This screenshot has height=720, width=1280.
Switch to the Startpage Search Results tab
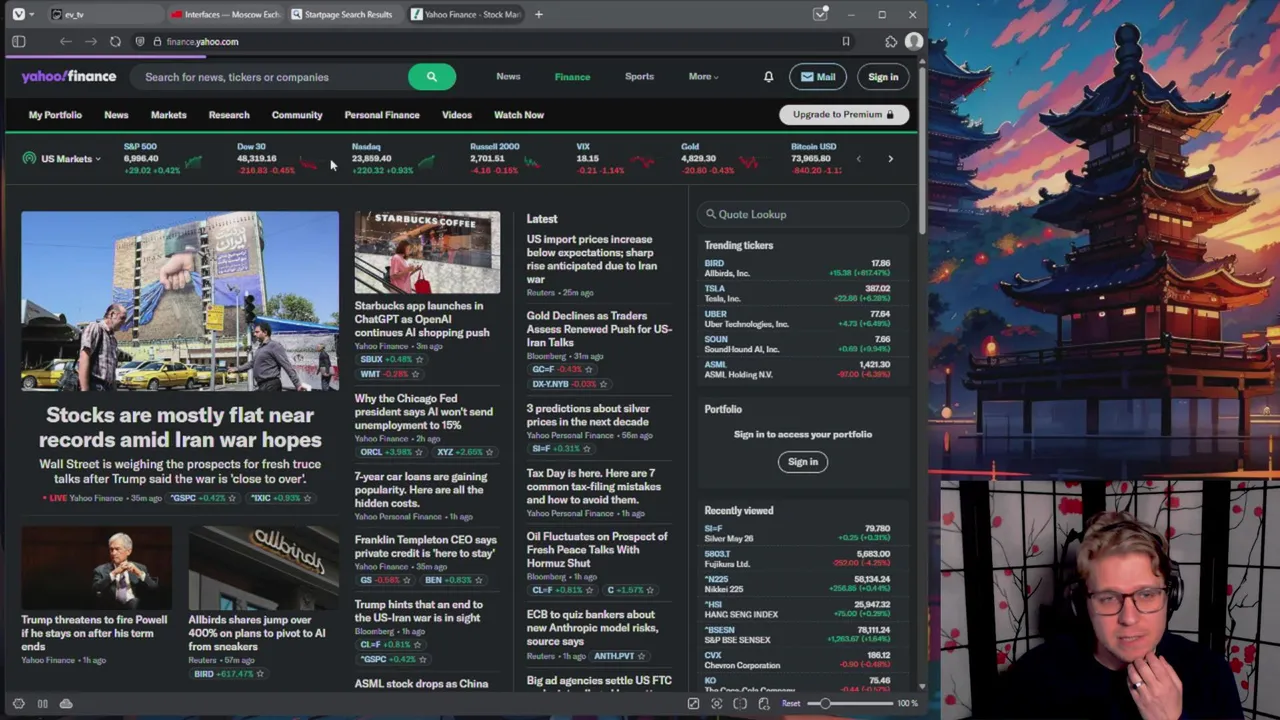(x=342, y=14)
